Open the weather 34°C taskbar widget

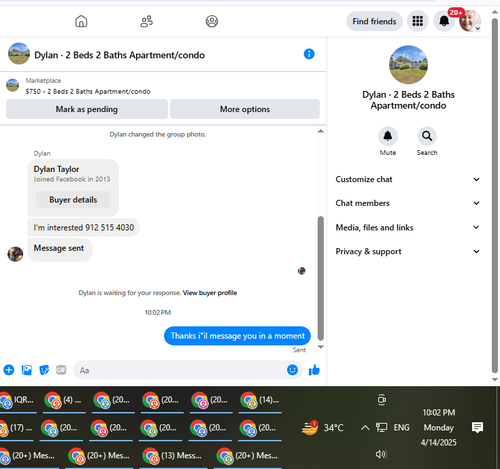(322, 428)
